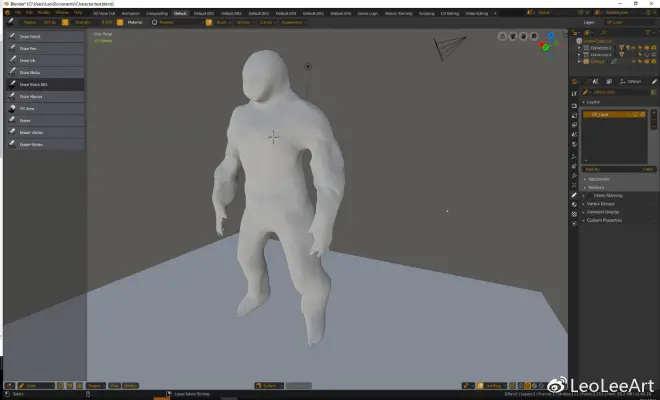The height and width of the screenshot is (400, 660).
Task: Click the viewport camera view button
Action: coord(513,37)
